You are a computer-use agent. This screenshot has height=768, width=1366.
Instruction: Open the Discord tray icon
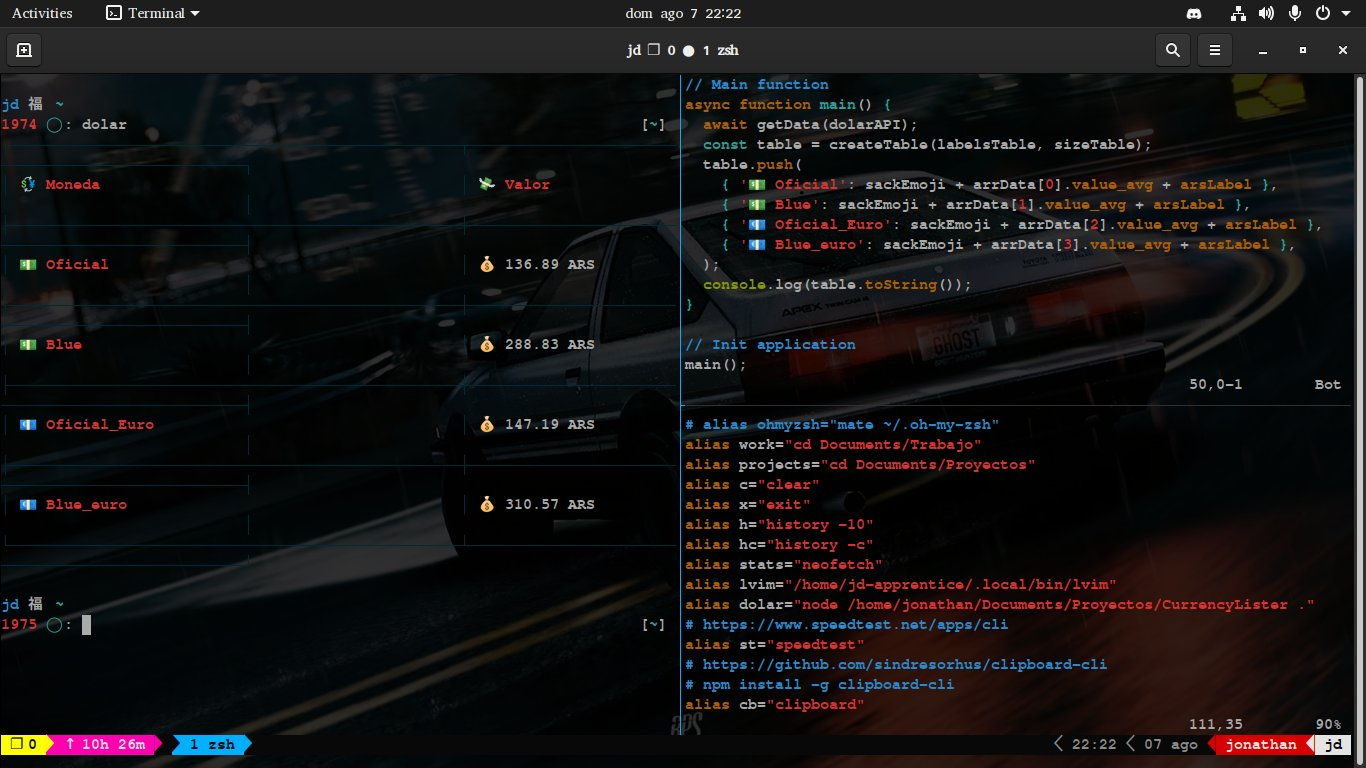[1192, 13]
